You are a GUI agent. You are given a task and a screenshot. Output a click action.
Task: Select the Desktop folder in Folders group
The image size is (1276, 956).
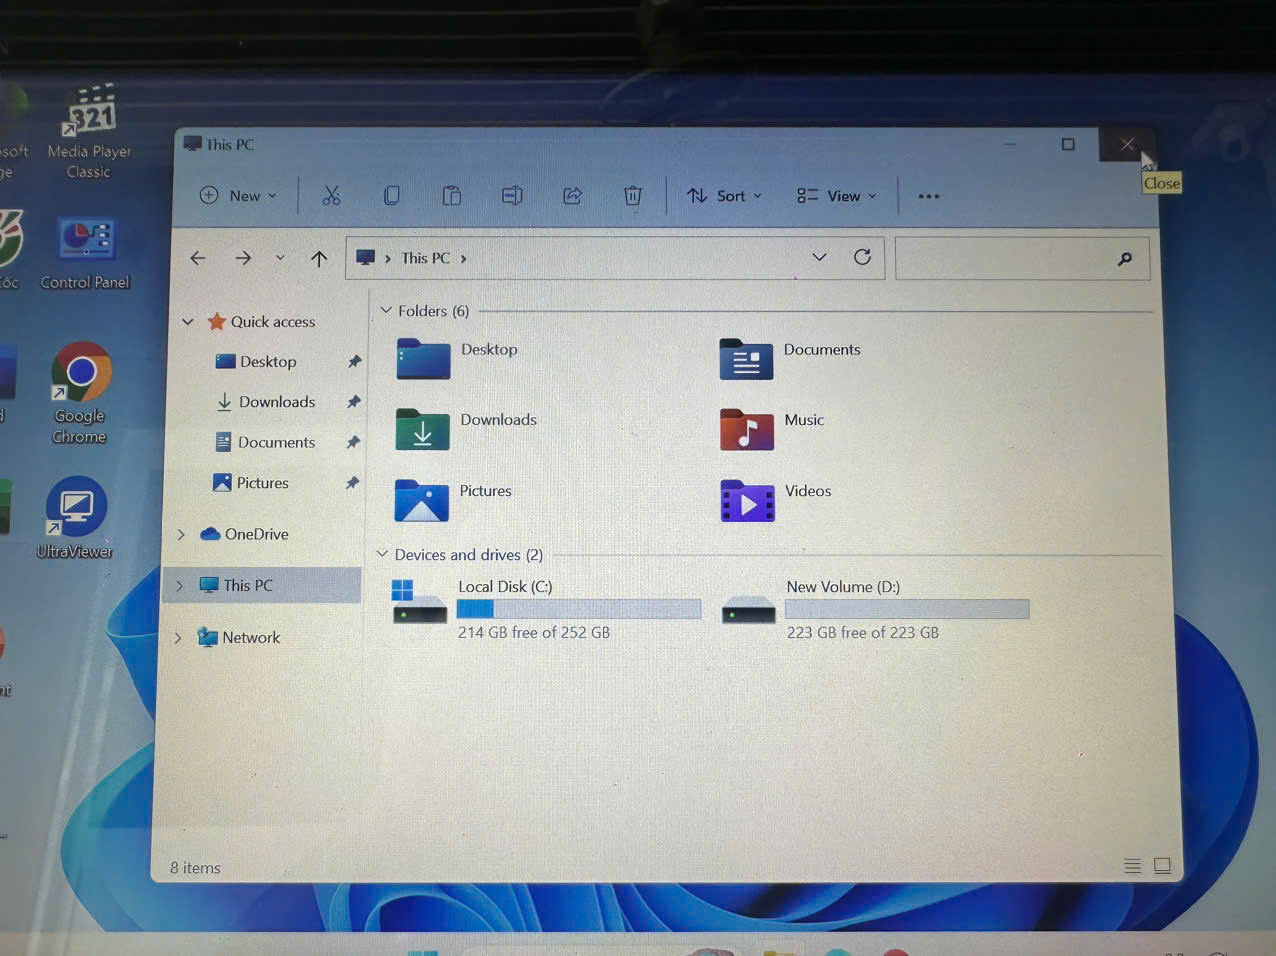tap(457, 358)
